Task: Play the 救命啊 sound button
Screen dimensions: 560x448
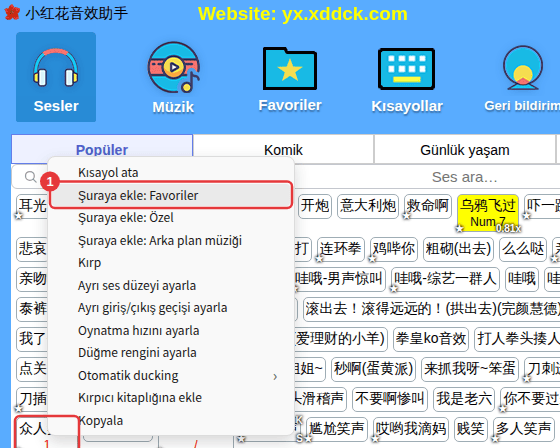Action: [428, 206]
